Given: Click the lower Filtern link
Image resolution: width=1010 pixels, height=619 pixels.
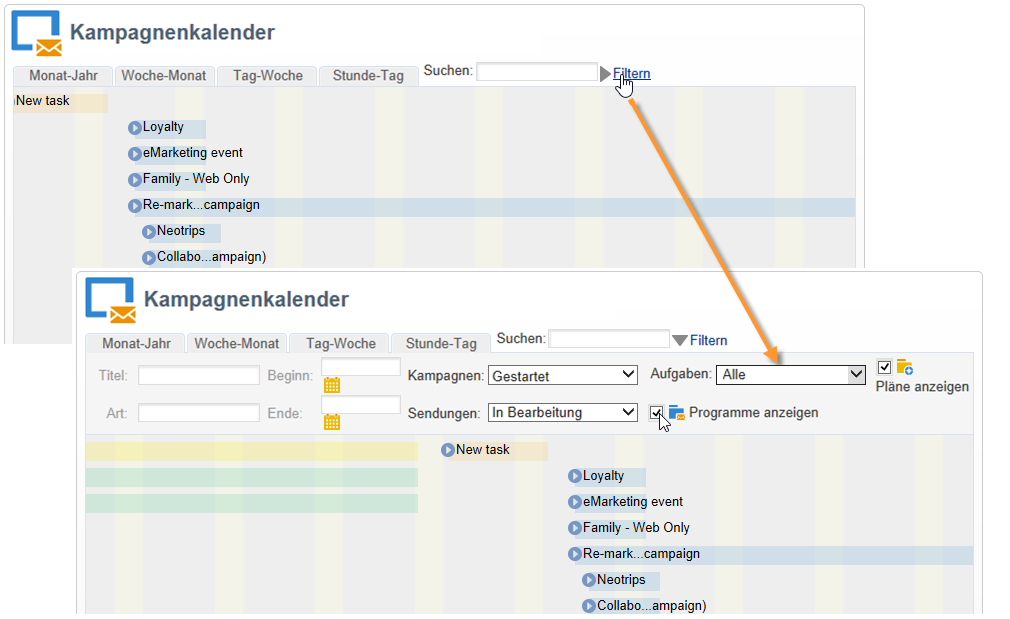Looking at the screenshot, I should click(709, 340).
